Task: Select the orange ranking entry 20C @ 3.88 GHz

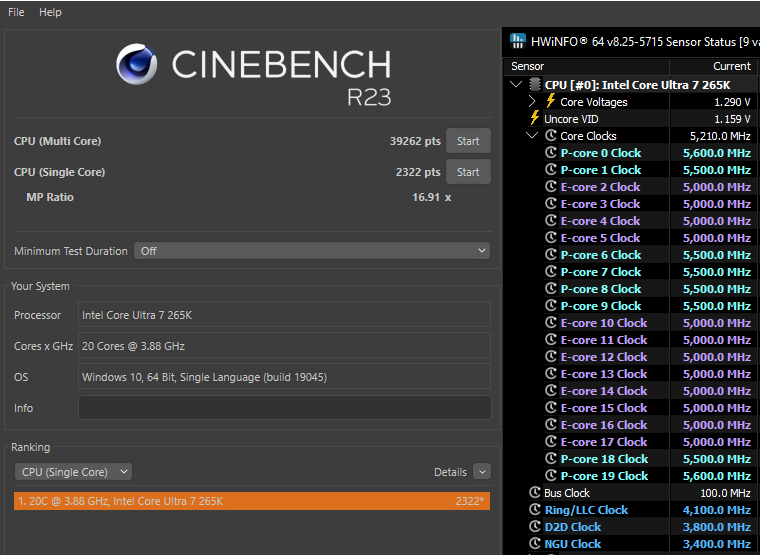Action: point(252,501)
